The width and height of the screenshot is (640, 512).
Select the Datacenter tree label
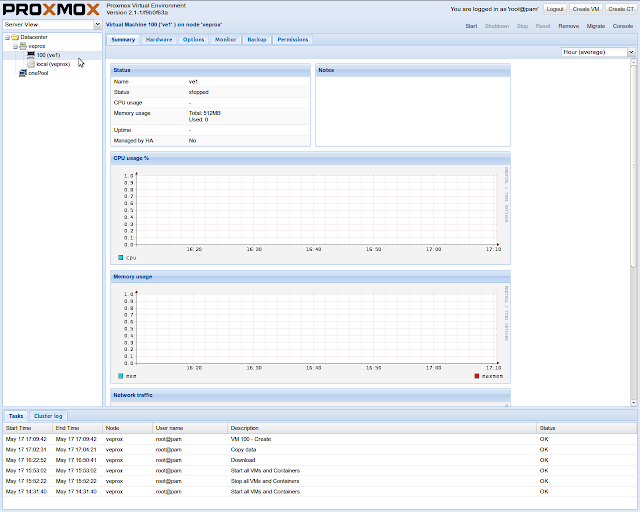click(x=33, y=37)
